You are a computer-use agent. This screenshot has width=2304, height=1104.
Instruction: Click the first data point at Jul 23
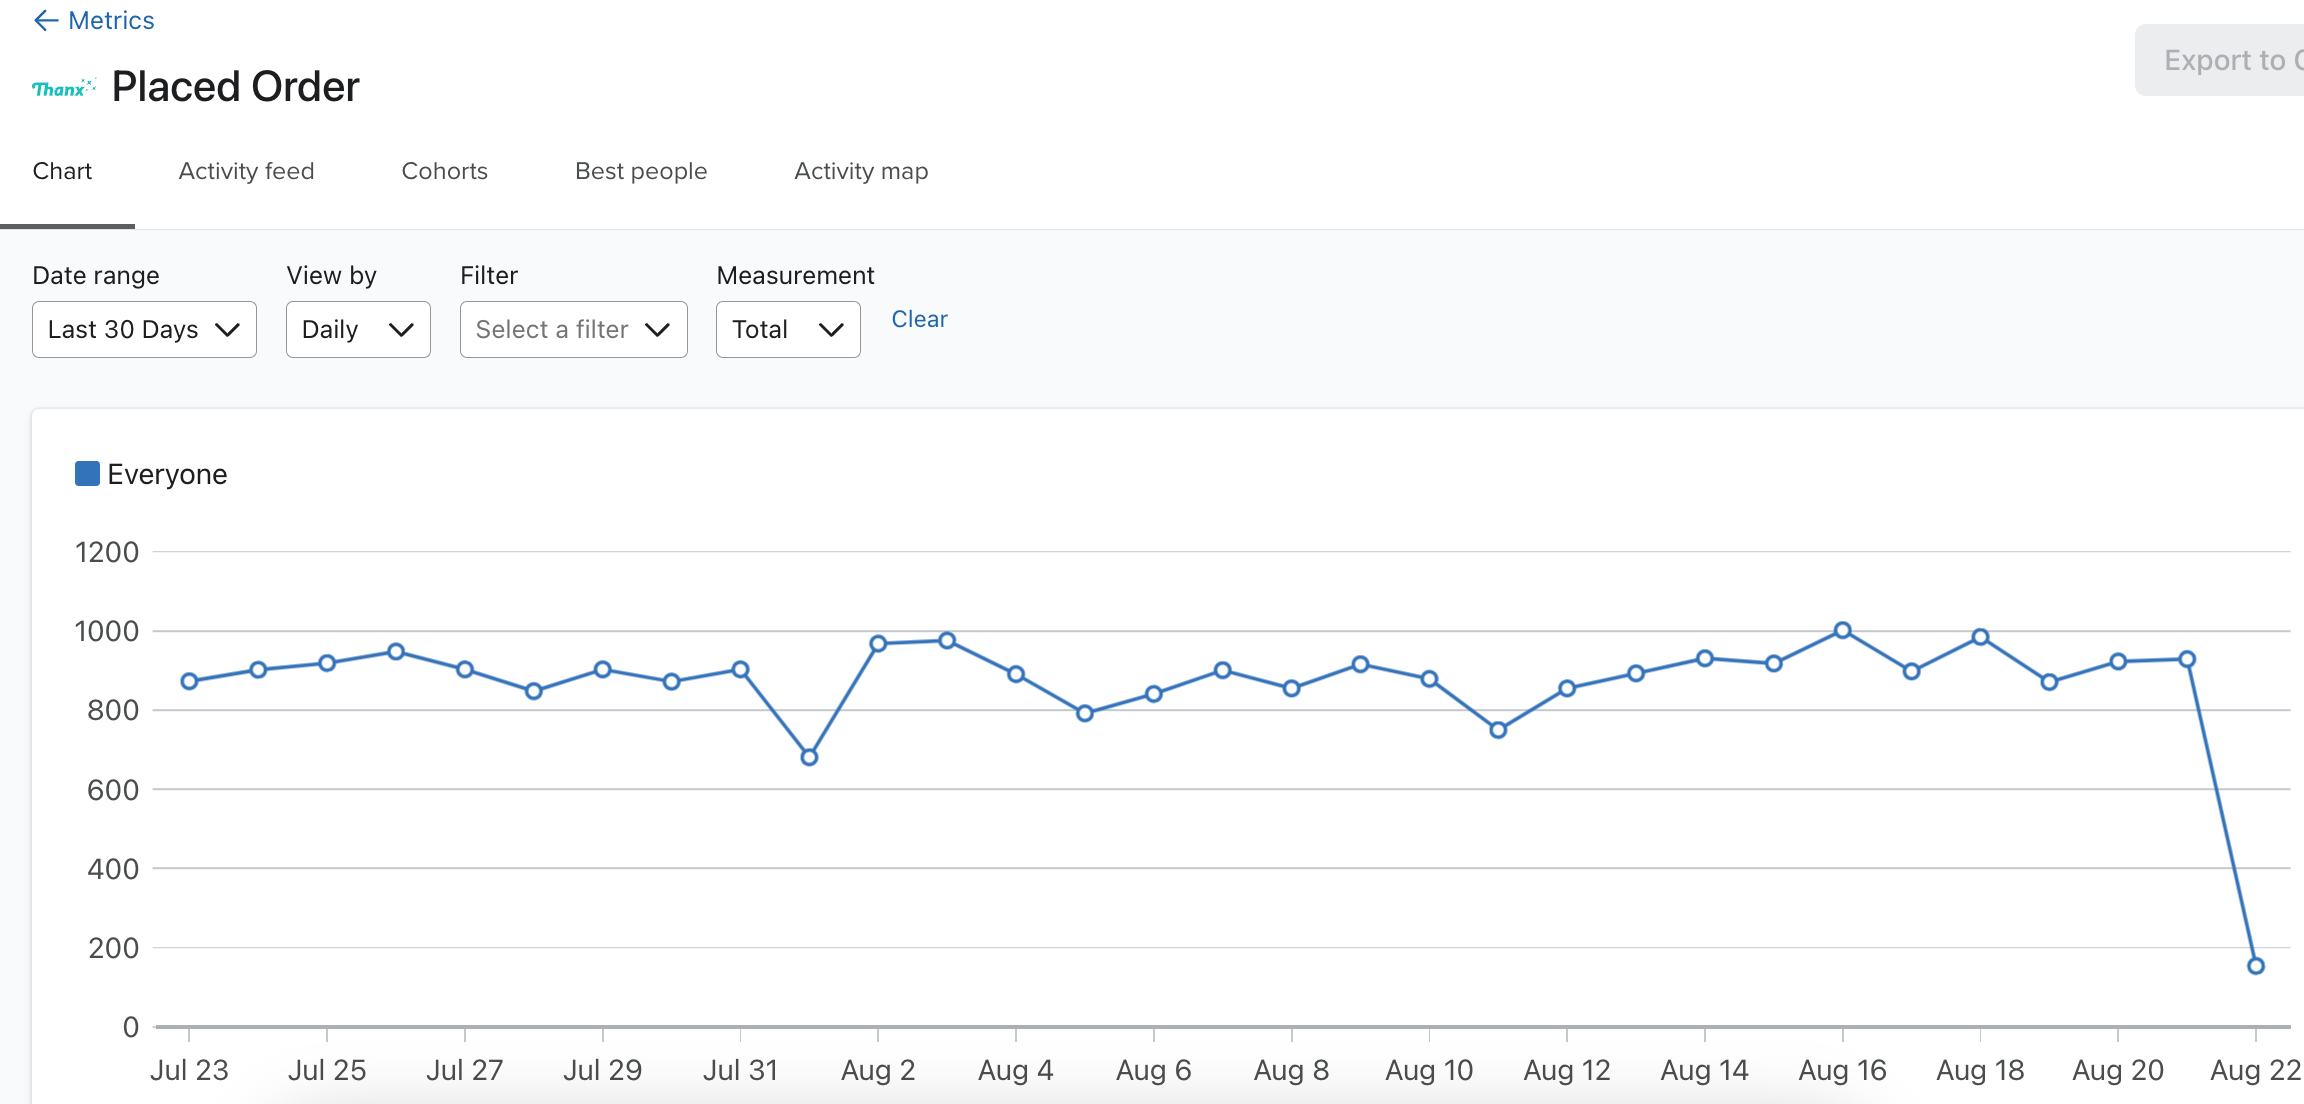(189, 681)
